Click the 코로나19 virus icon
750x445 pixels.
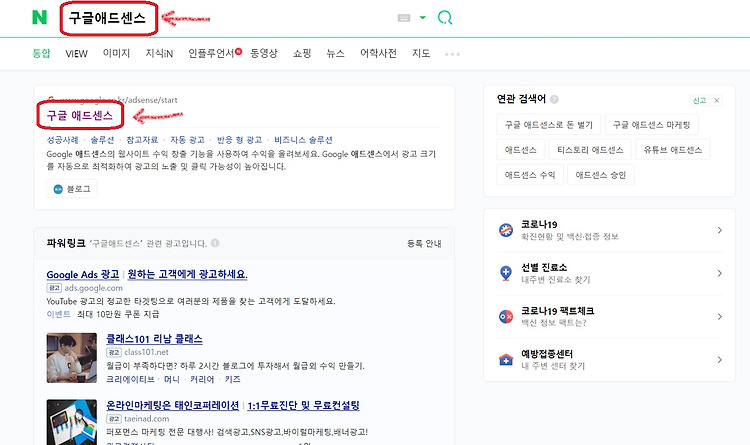pyautogui.click(x=506, y=230)
